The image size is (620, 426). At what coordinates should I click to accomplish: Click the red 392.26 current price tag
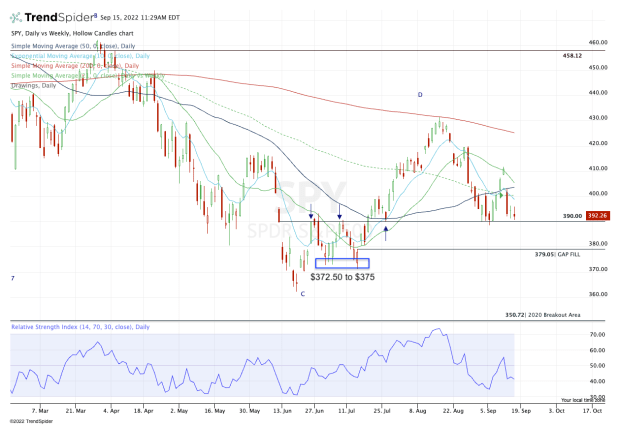tap(597, 216)
